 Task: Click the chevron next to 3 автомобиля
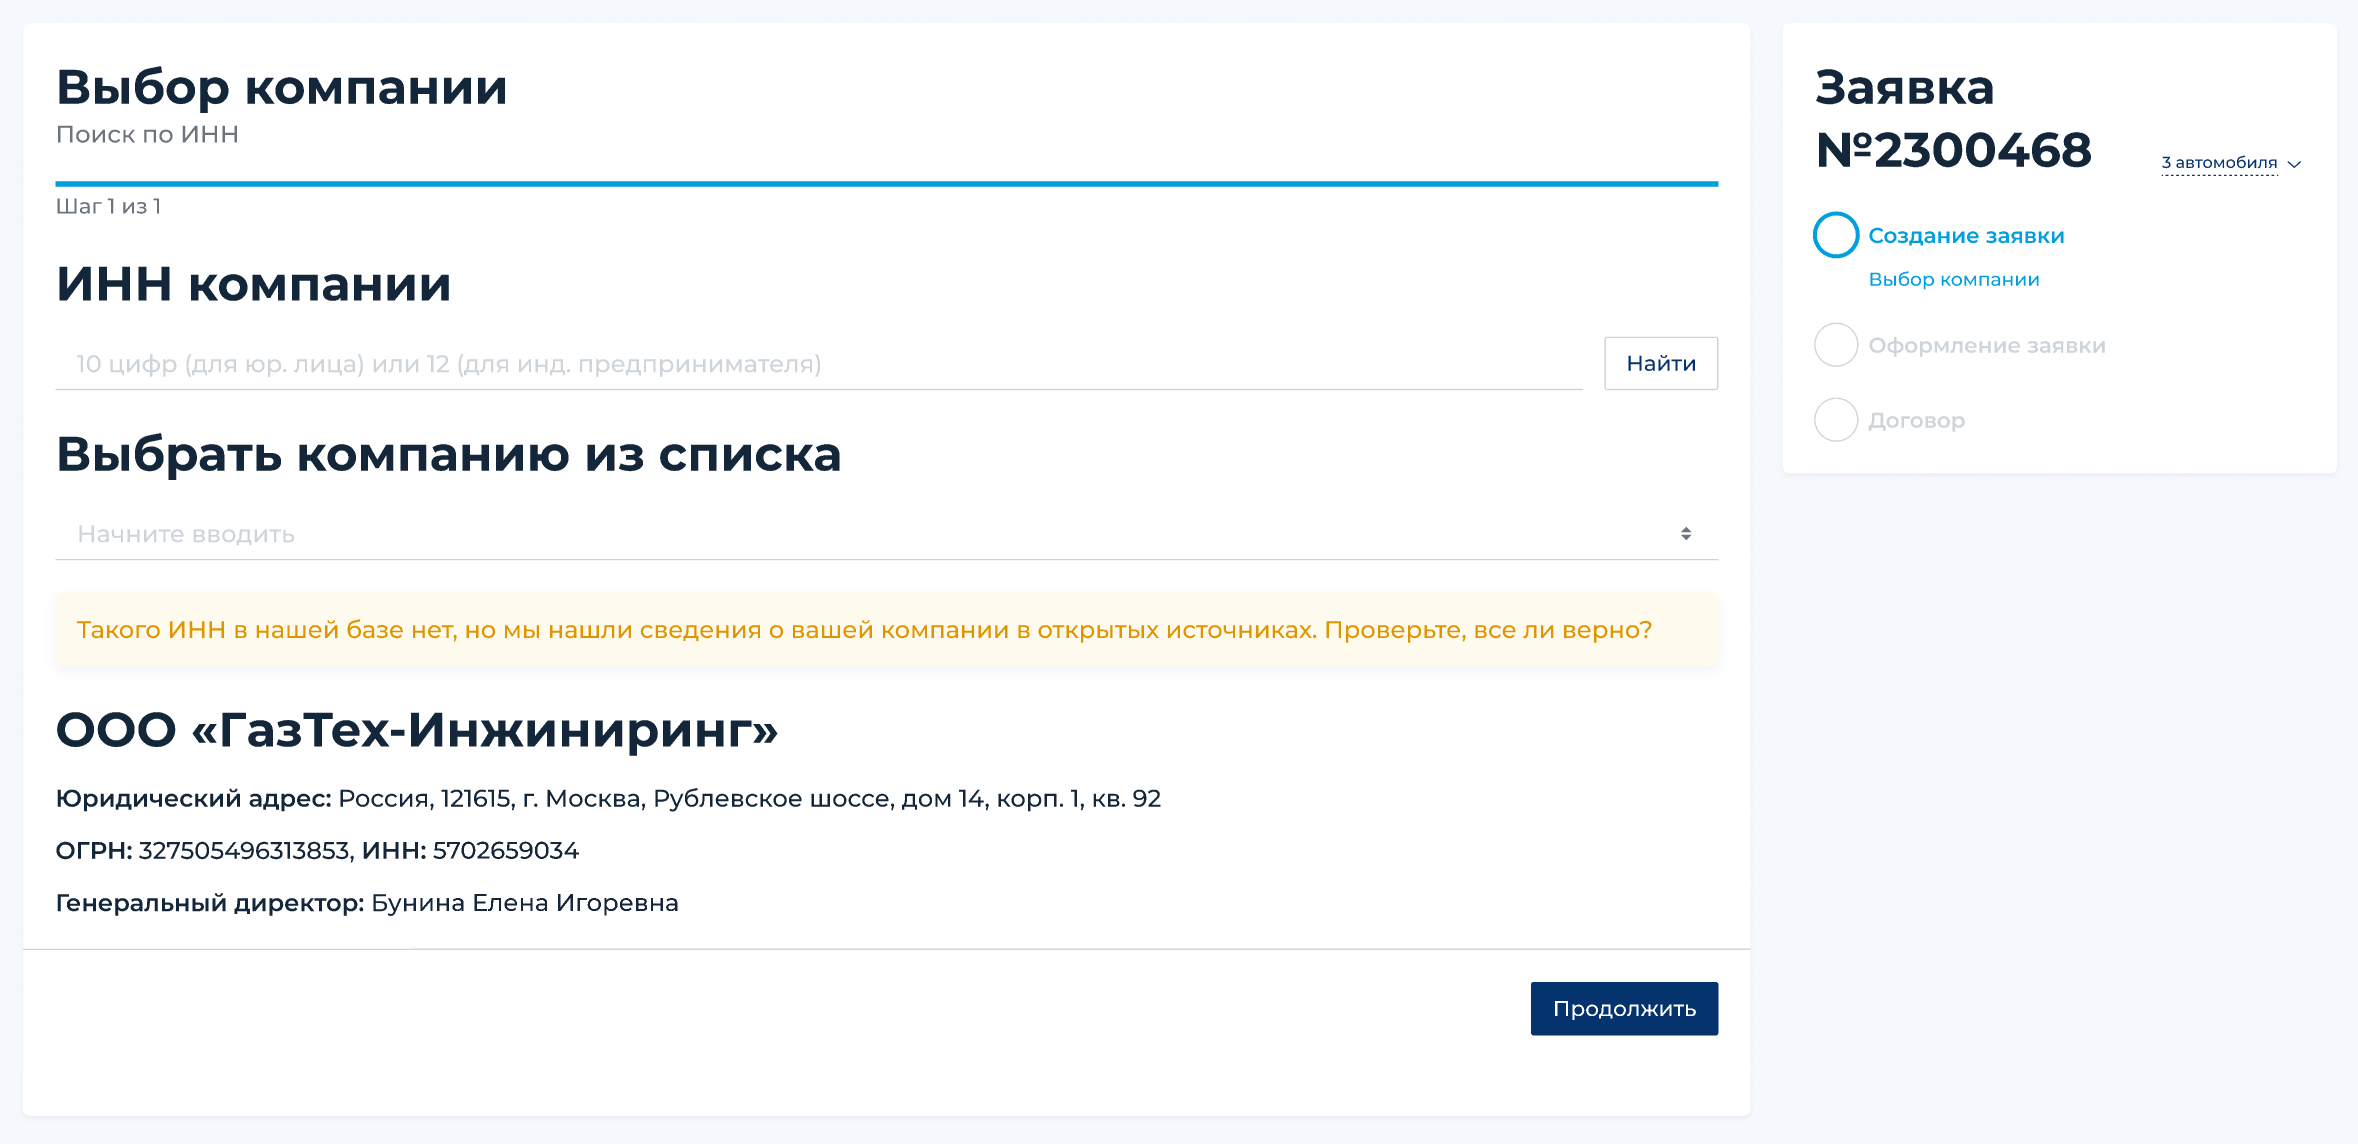point(2295,164)
